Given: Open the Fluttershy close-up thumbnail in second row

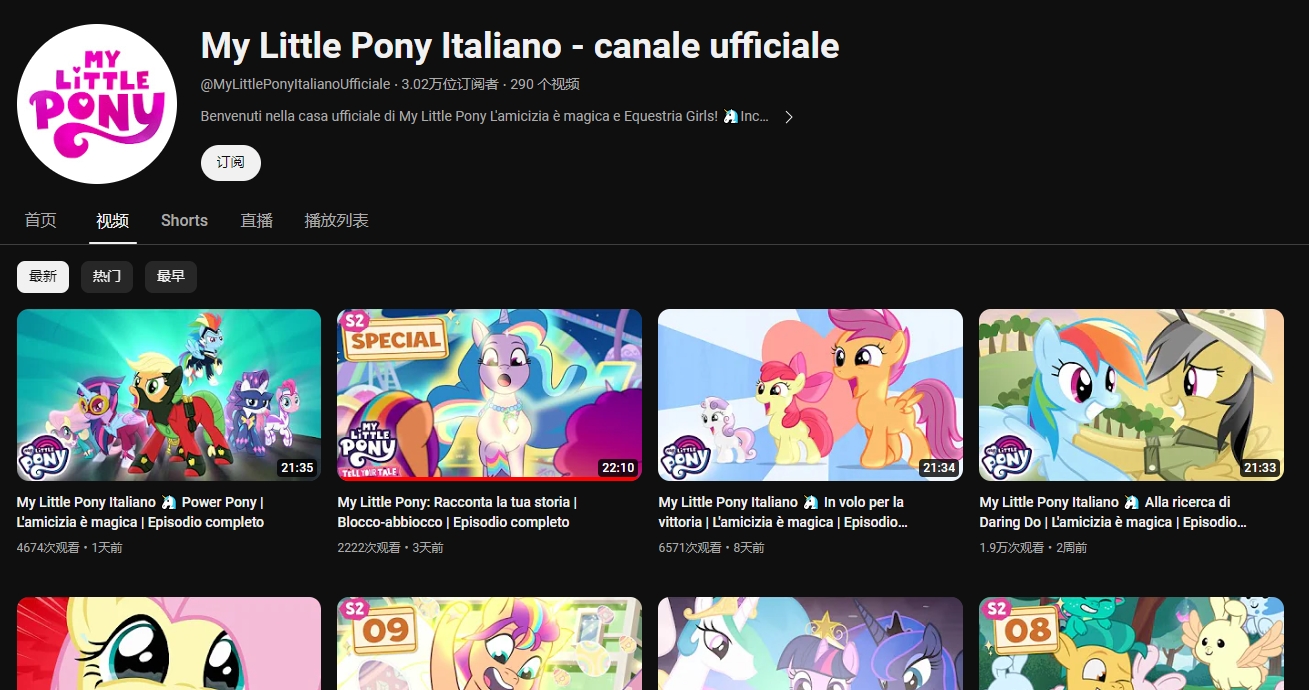Looking at the screenshot, I should coord(169,643).
